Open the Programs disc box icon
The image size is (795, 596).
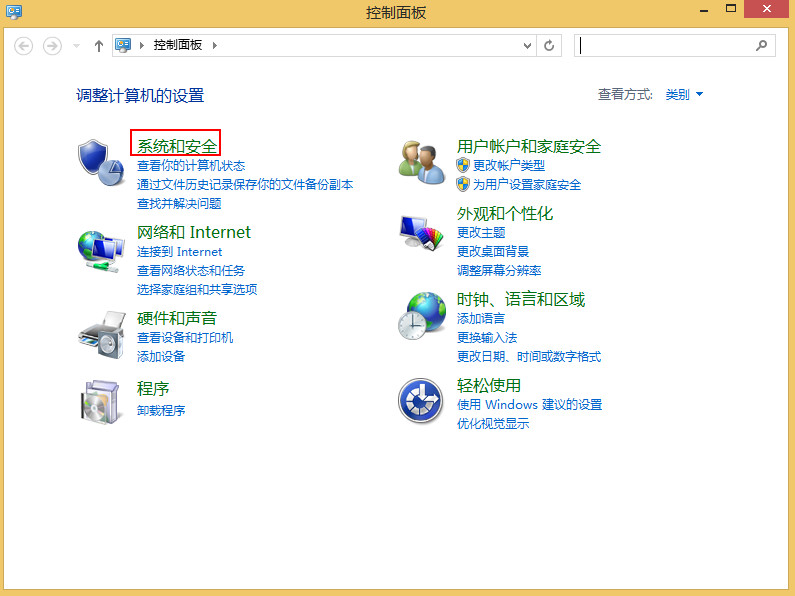point(100,402)
